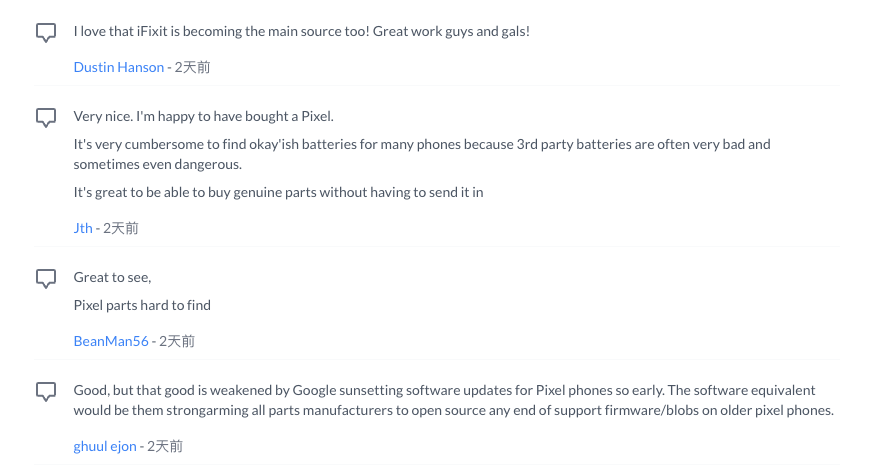Click the comment bubble icon beside Dustin Hanson's comment
The width and height of the screenshot is (871, 471).
coord(46,33)
